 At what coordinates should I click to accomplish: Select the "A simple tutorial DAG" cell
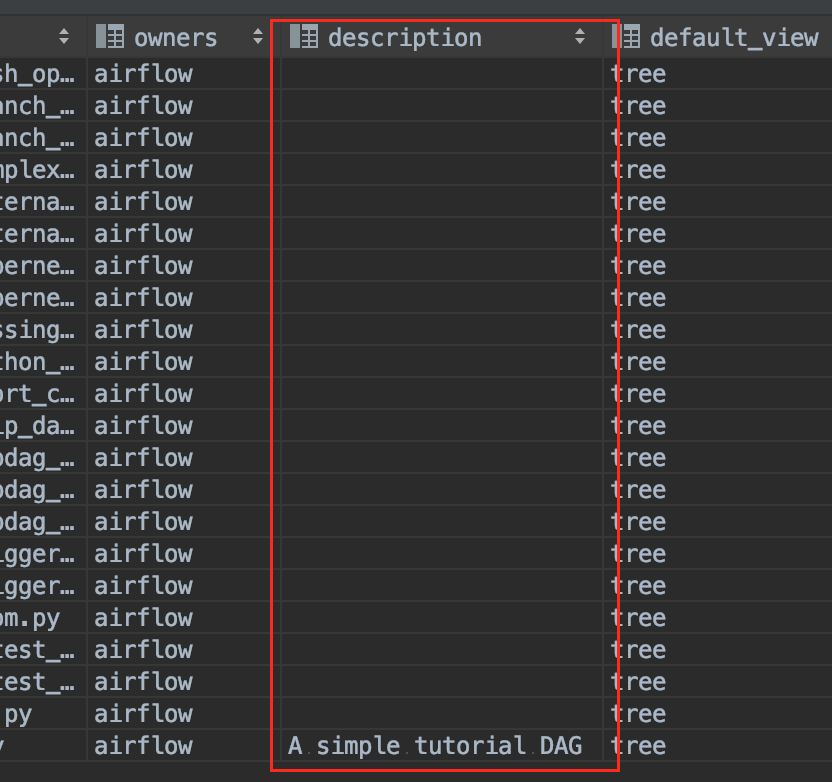435,746
